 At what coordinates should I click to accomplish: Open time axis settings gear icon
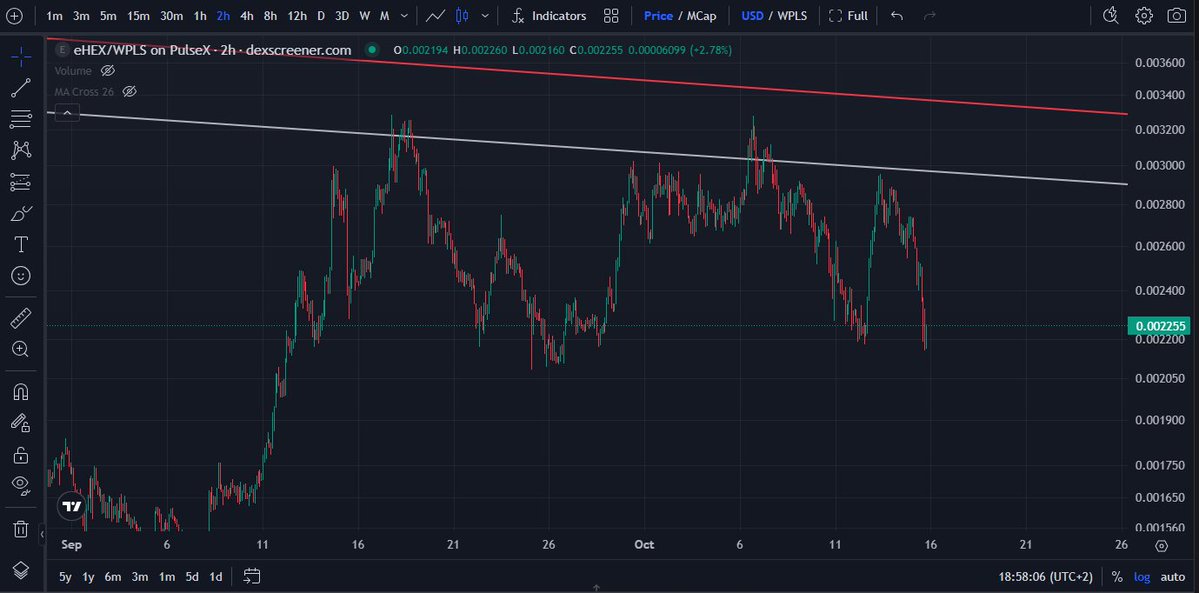click(1162, 546)
